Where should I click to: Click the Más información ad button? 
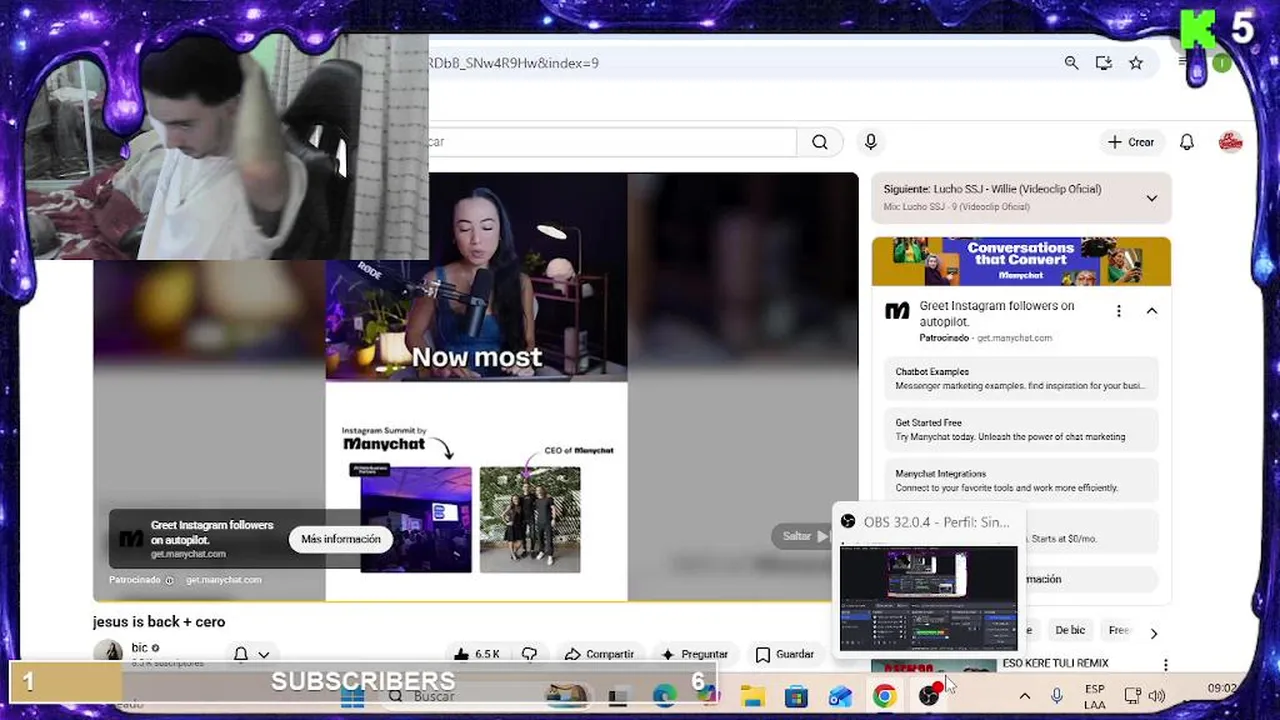[x=341, y=539]
